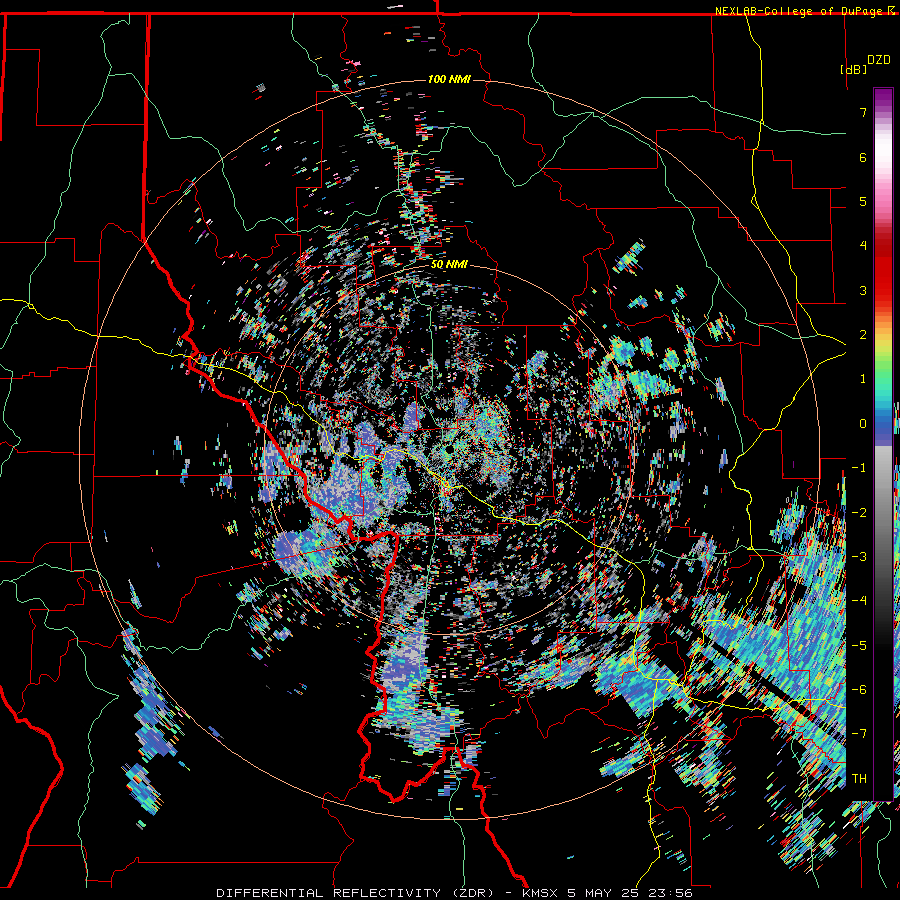Click the 5 value on color scale
Viewport: 900px width, 900px height.
863,201
